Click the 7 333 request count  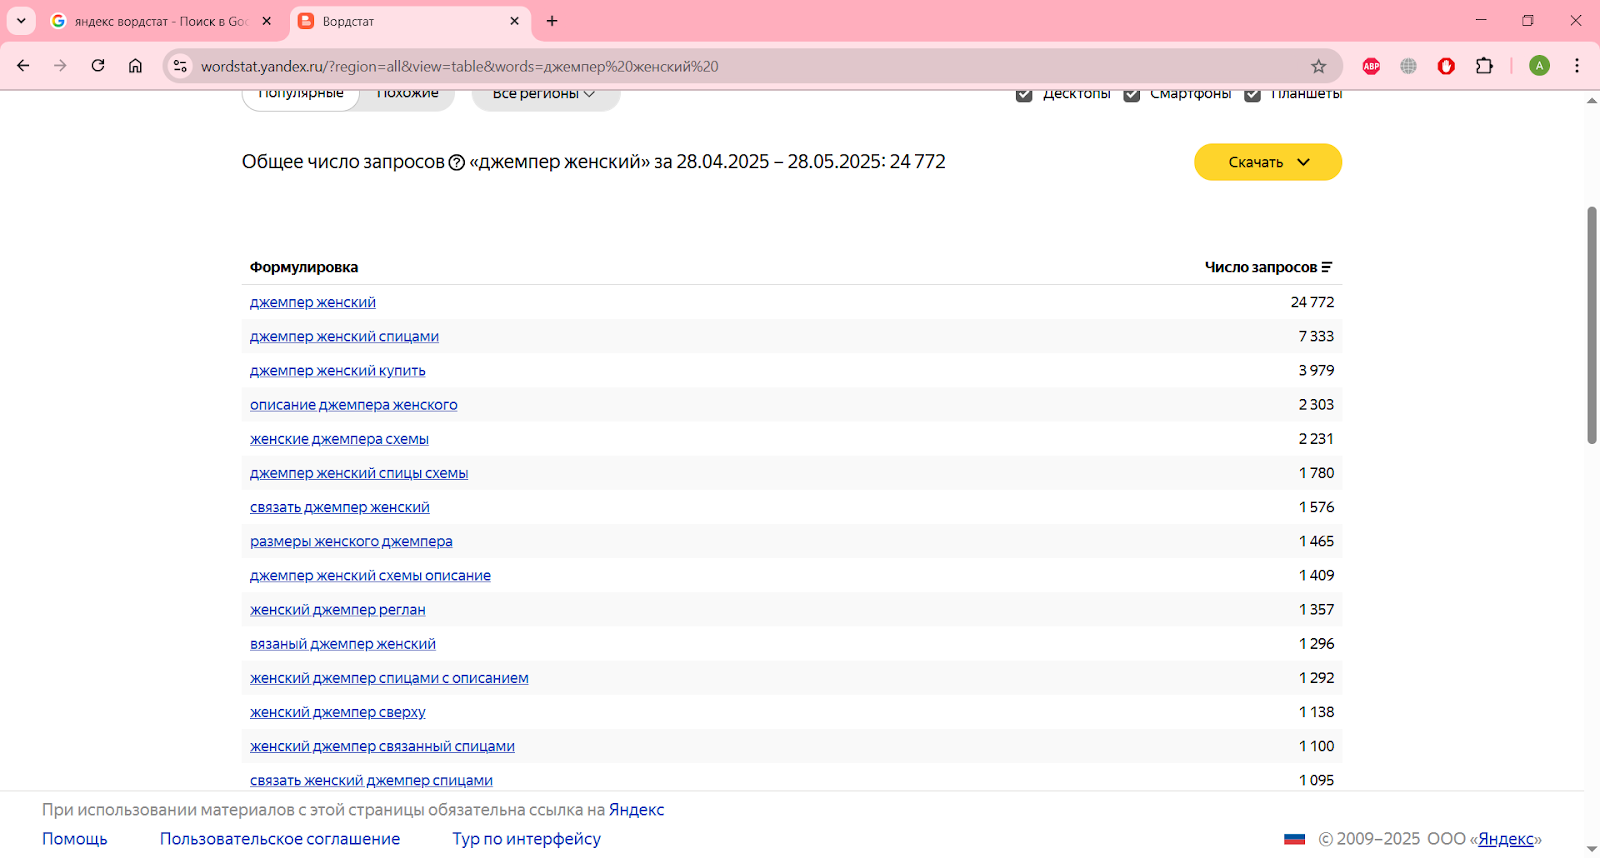[1316, 336]
